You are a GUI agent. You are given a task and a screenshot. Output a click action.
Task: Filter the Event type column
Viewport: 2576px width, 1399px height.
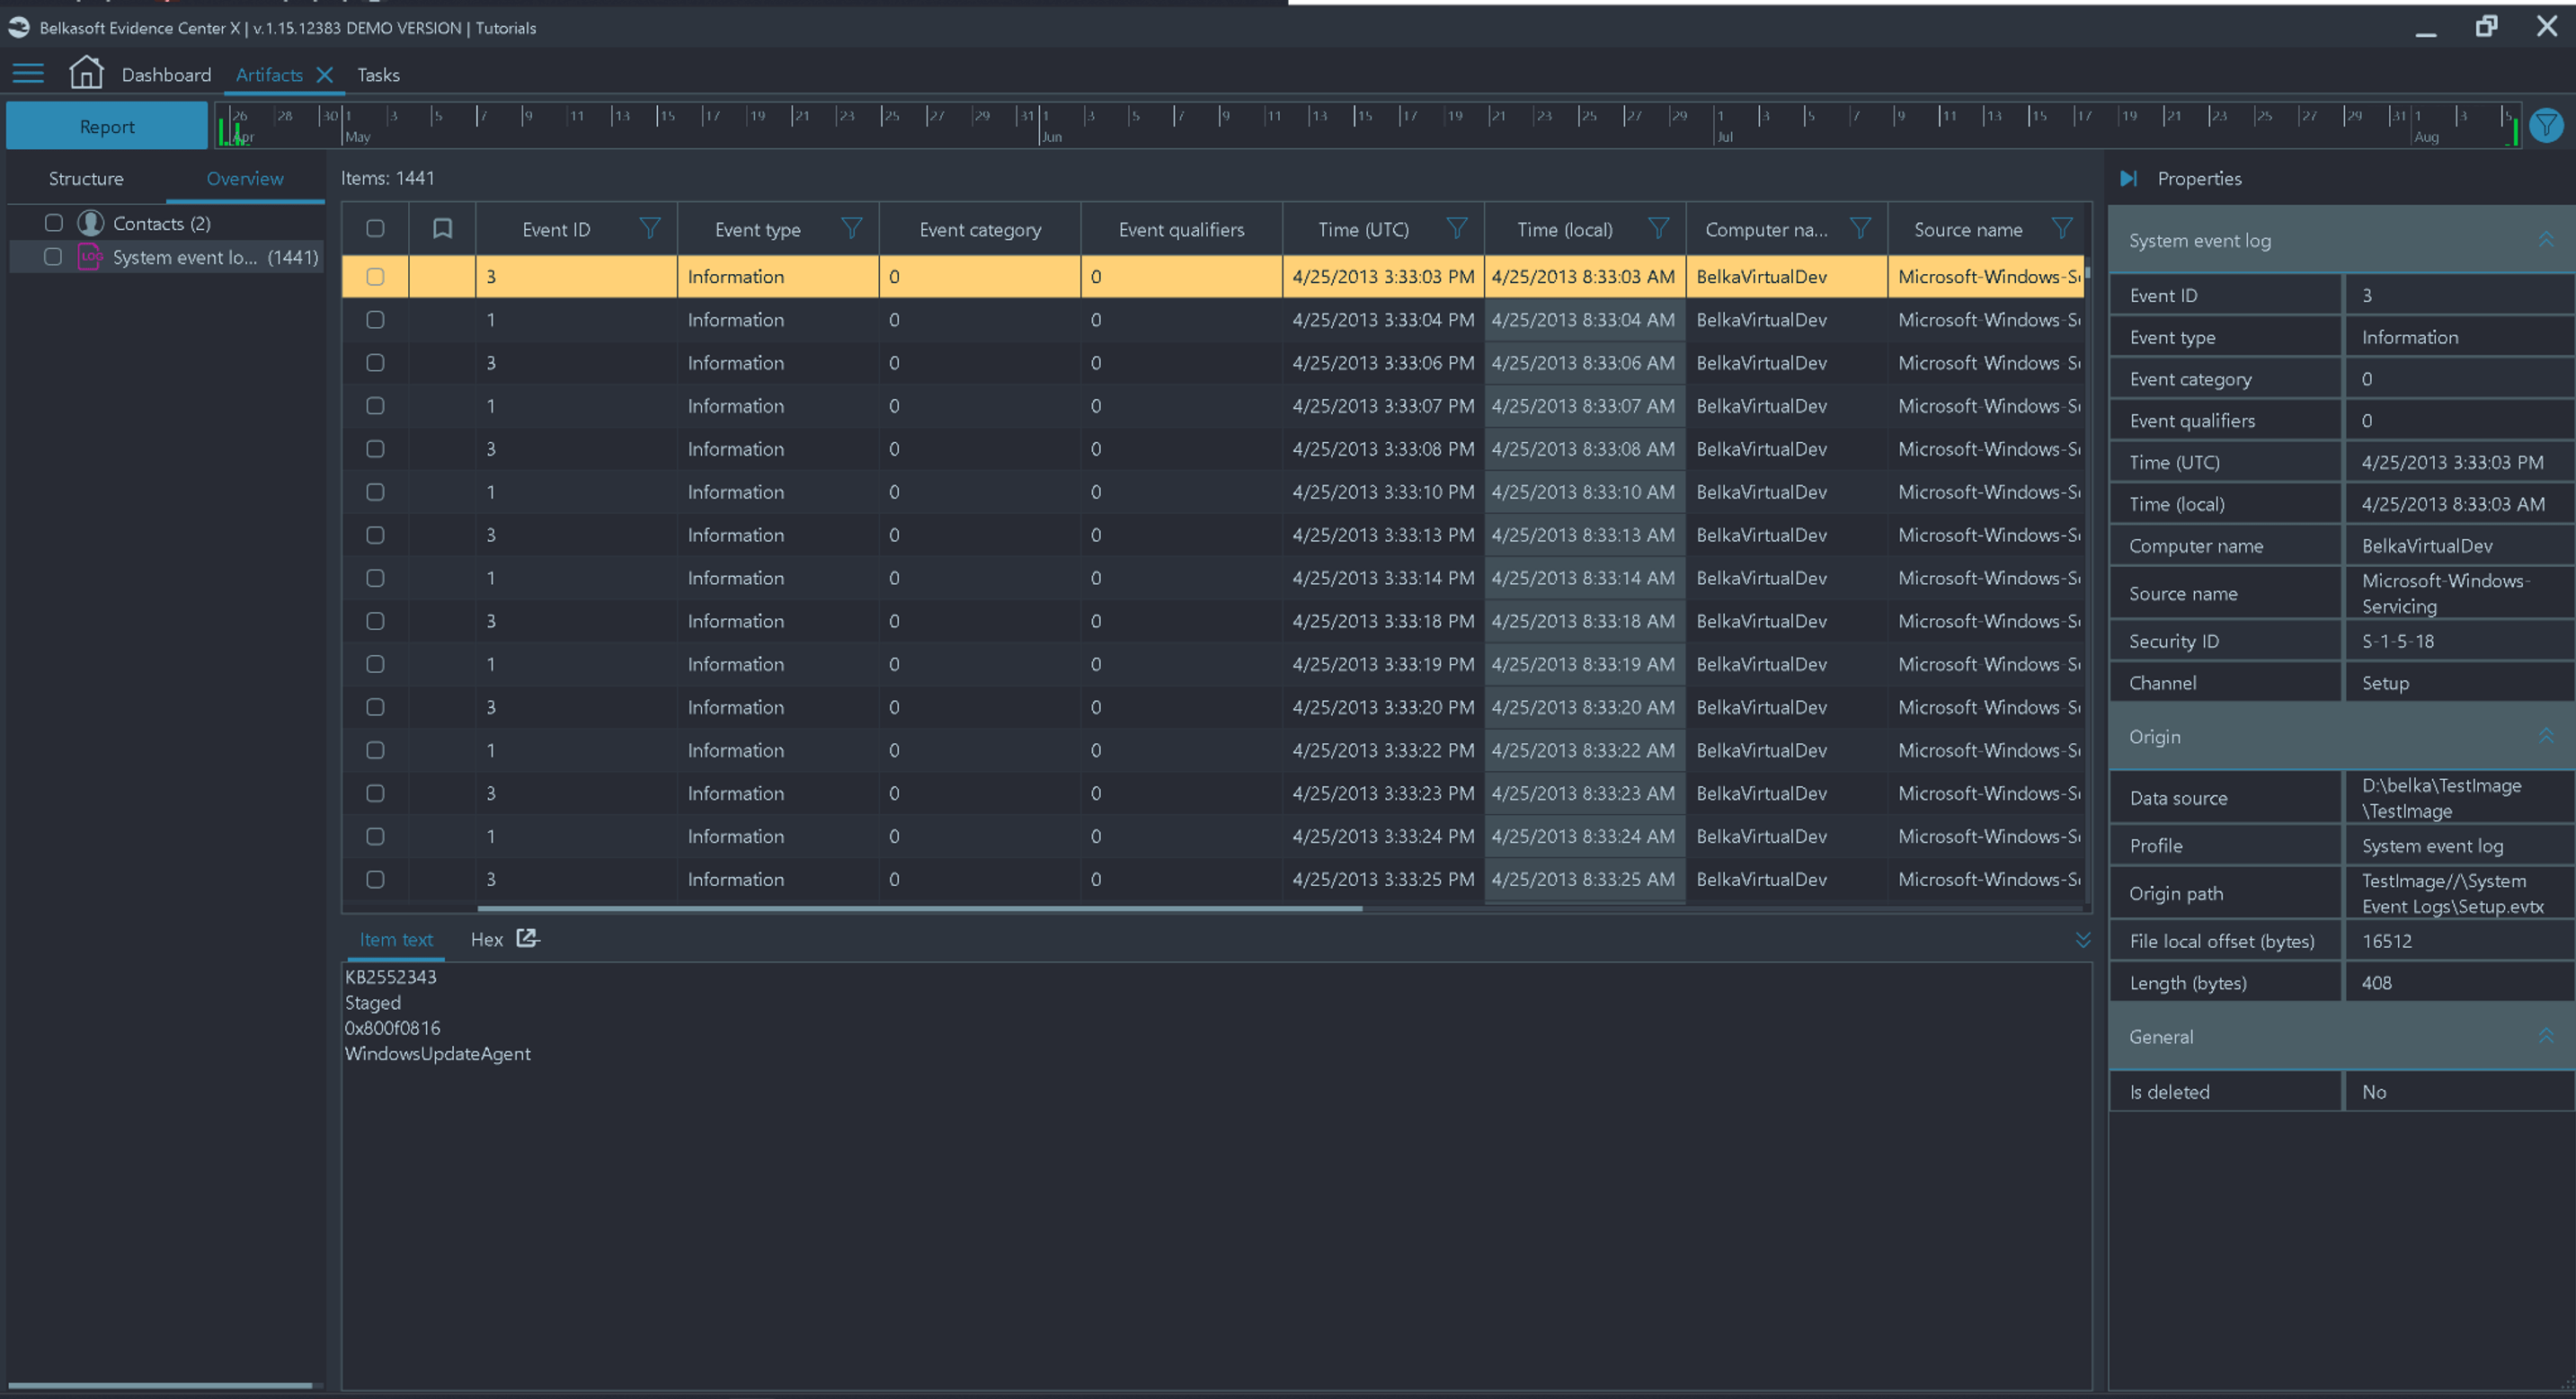coord(851,229)
